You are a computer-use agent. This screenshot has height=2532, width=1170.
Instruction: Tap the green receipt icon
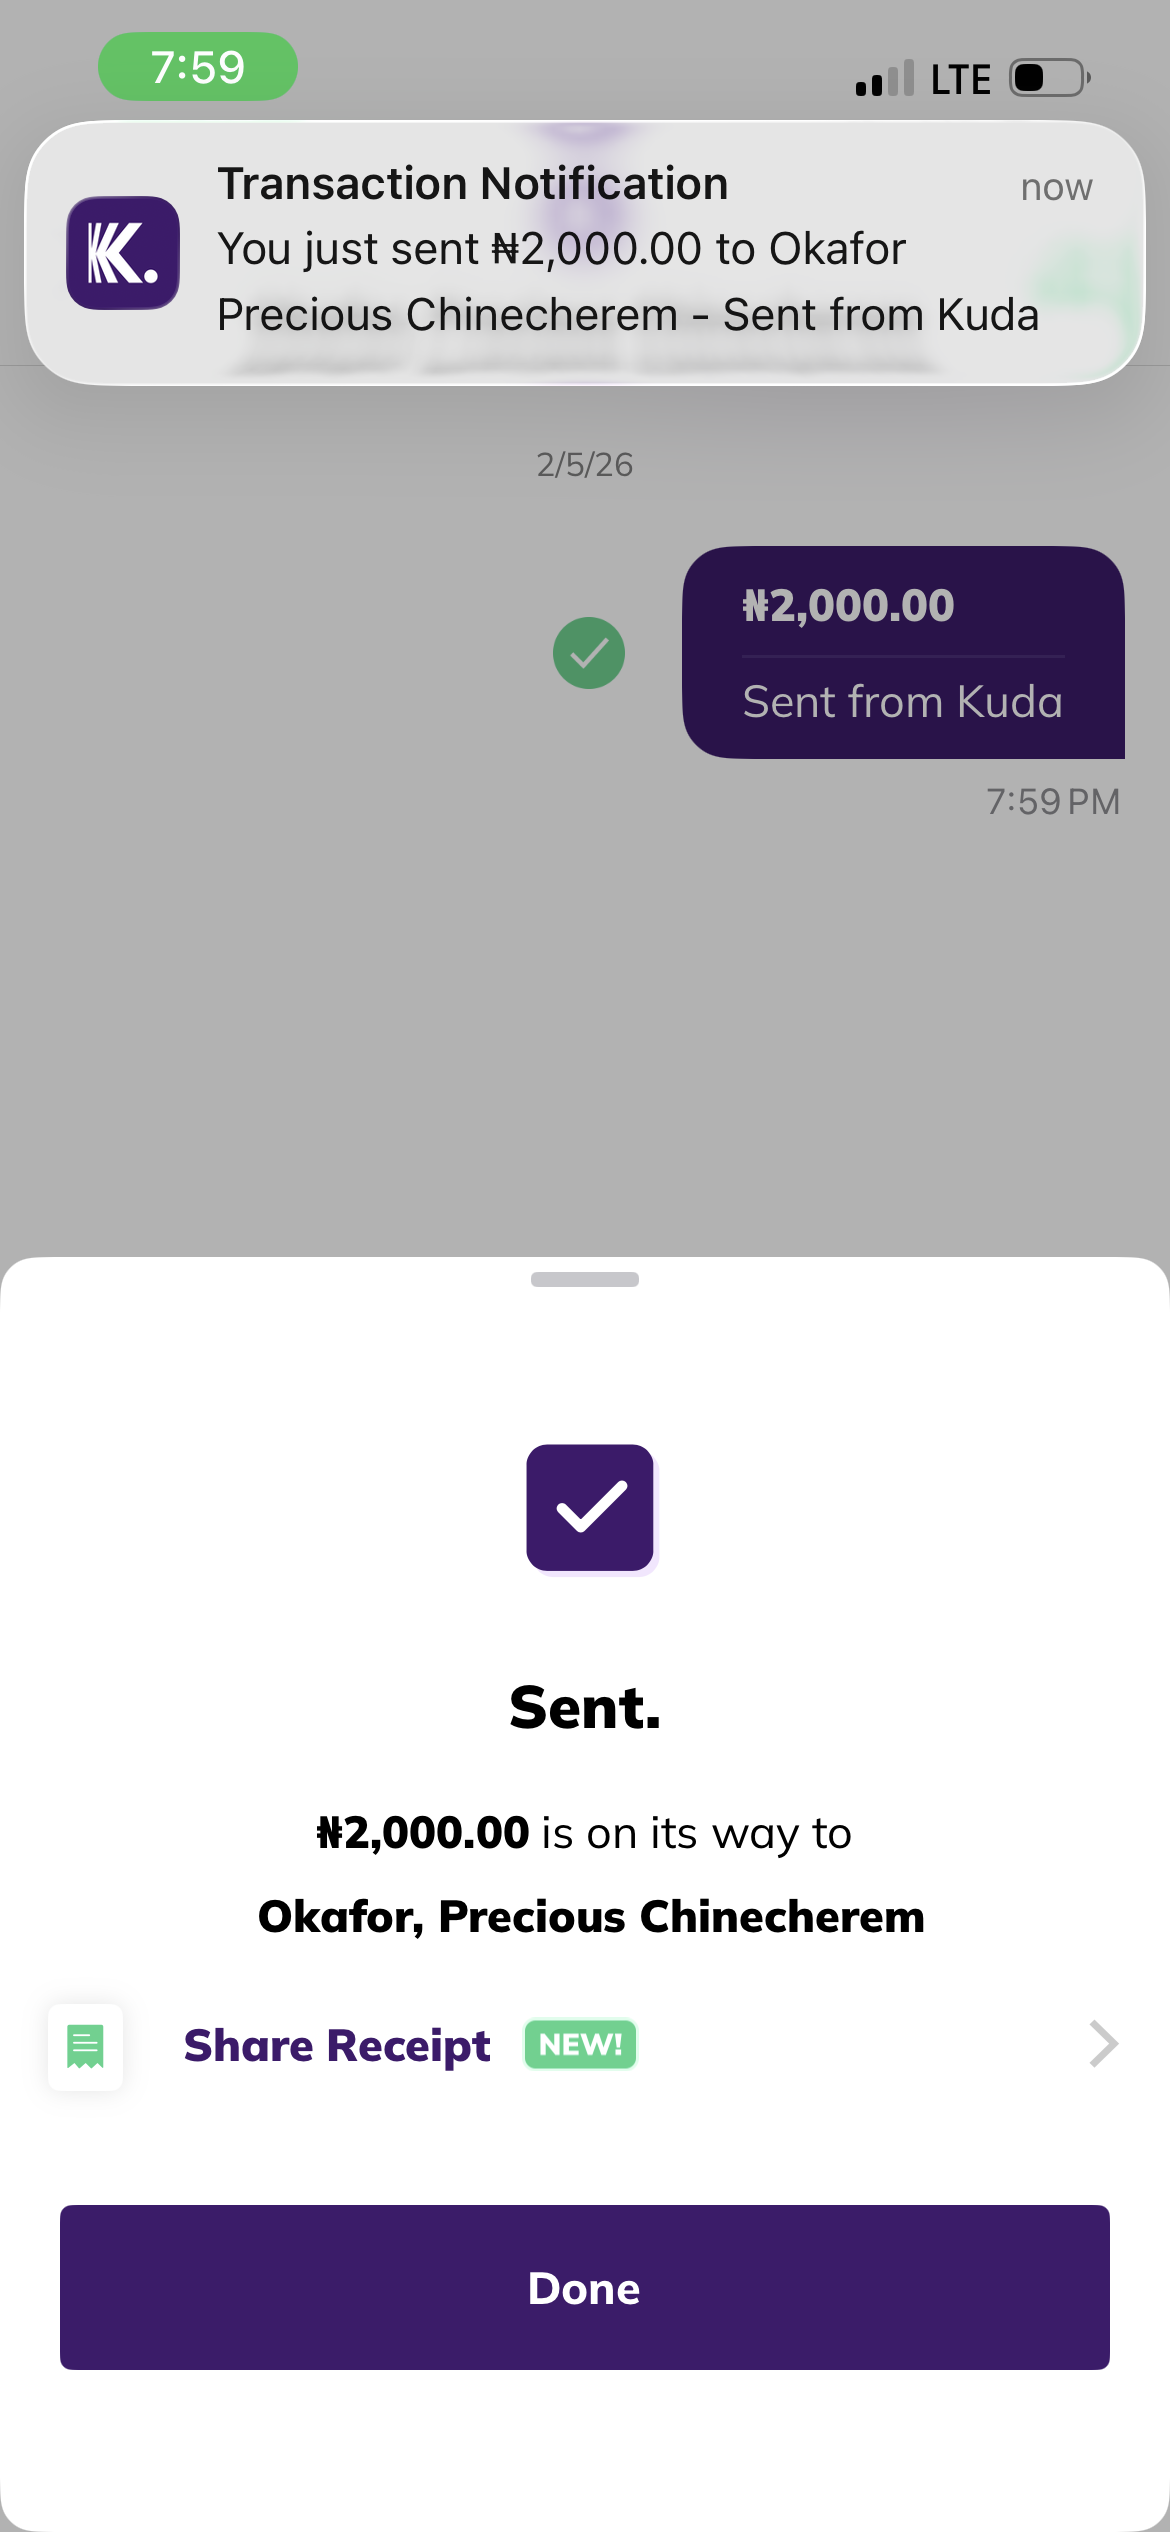coord(86,2046)
